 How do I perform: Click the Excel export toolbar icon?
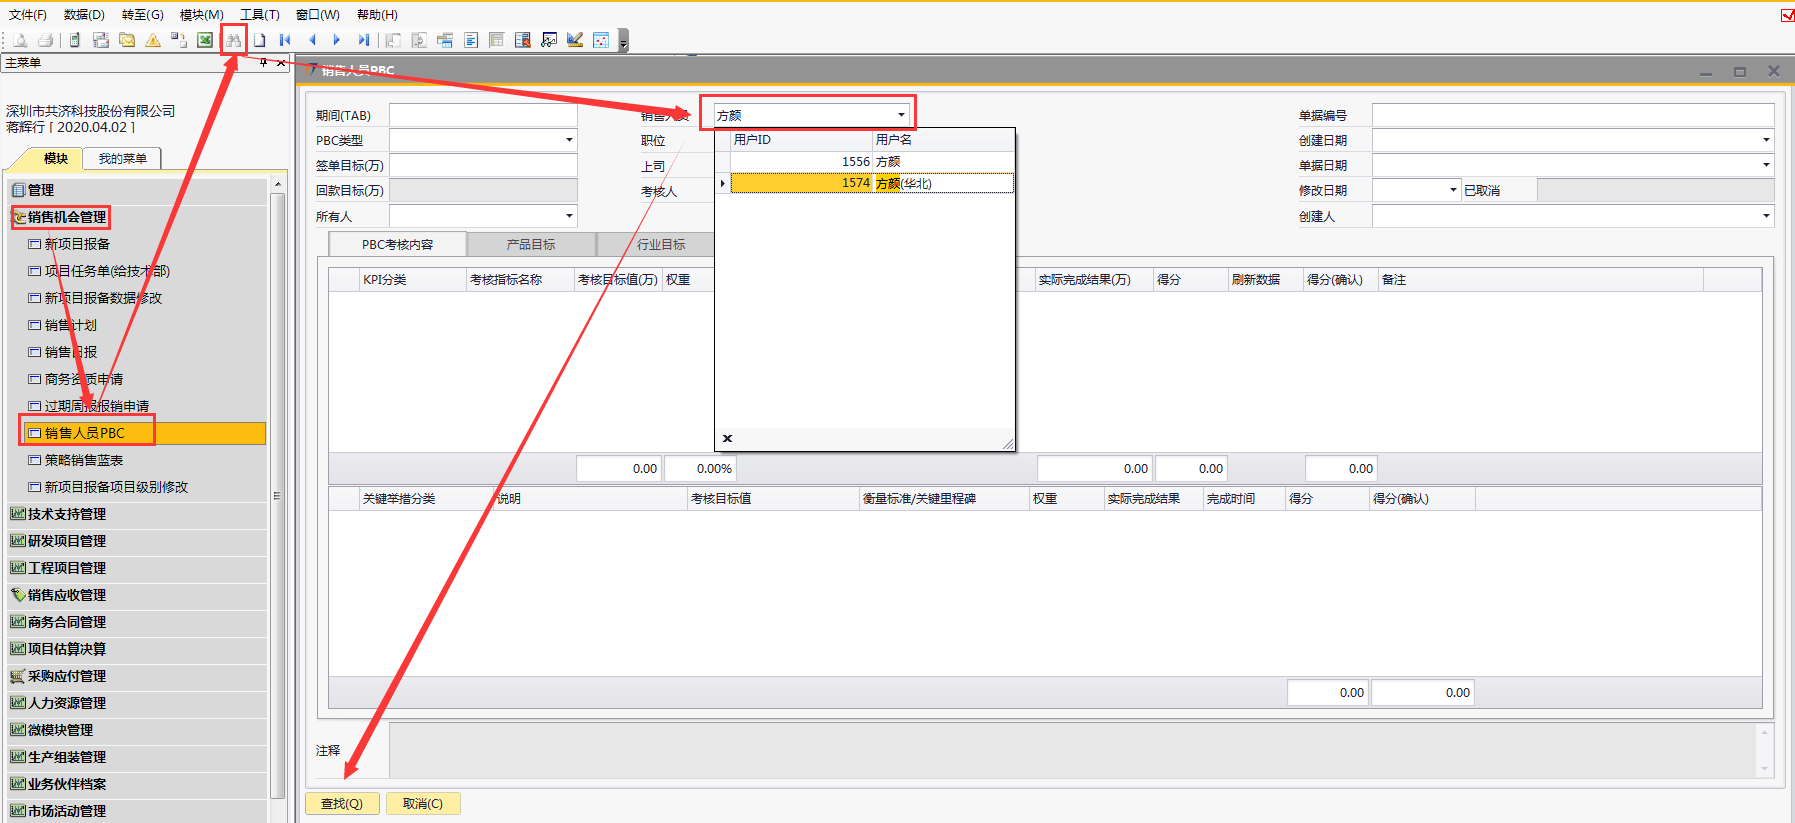point(205,40)
